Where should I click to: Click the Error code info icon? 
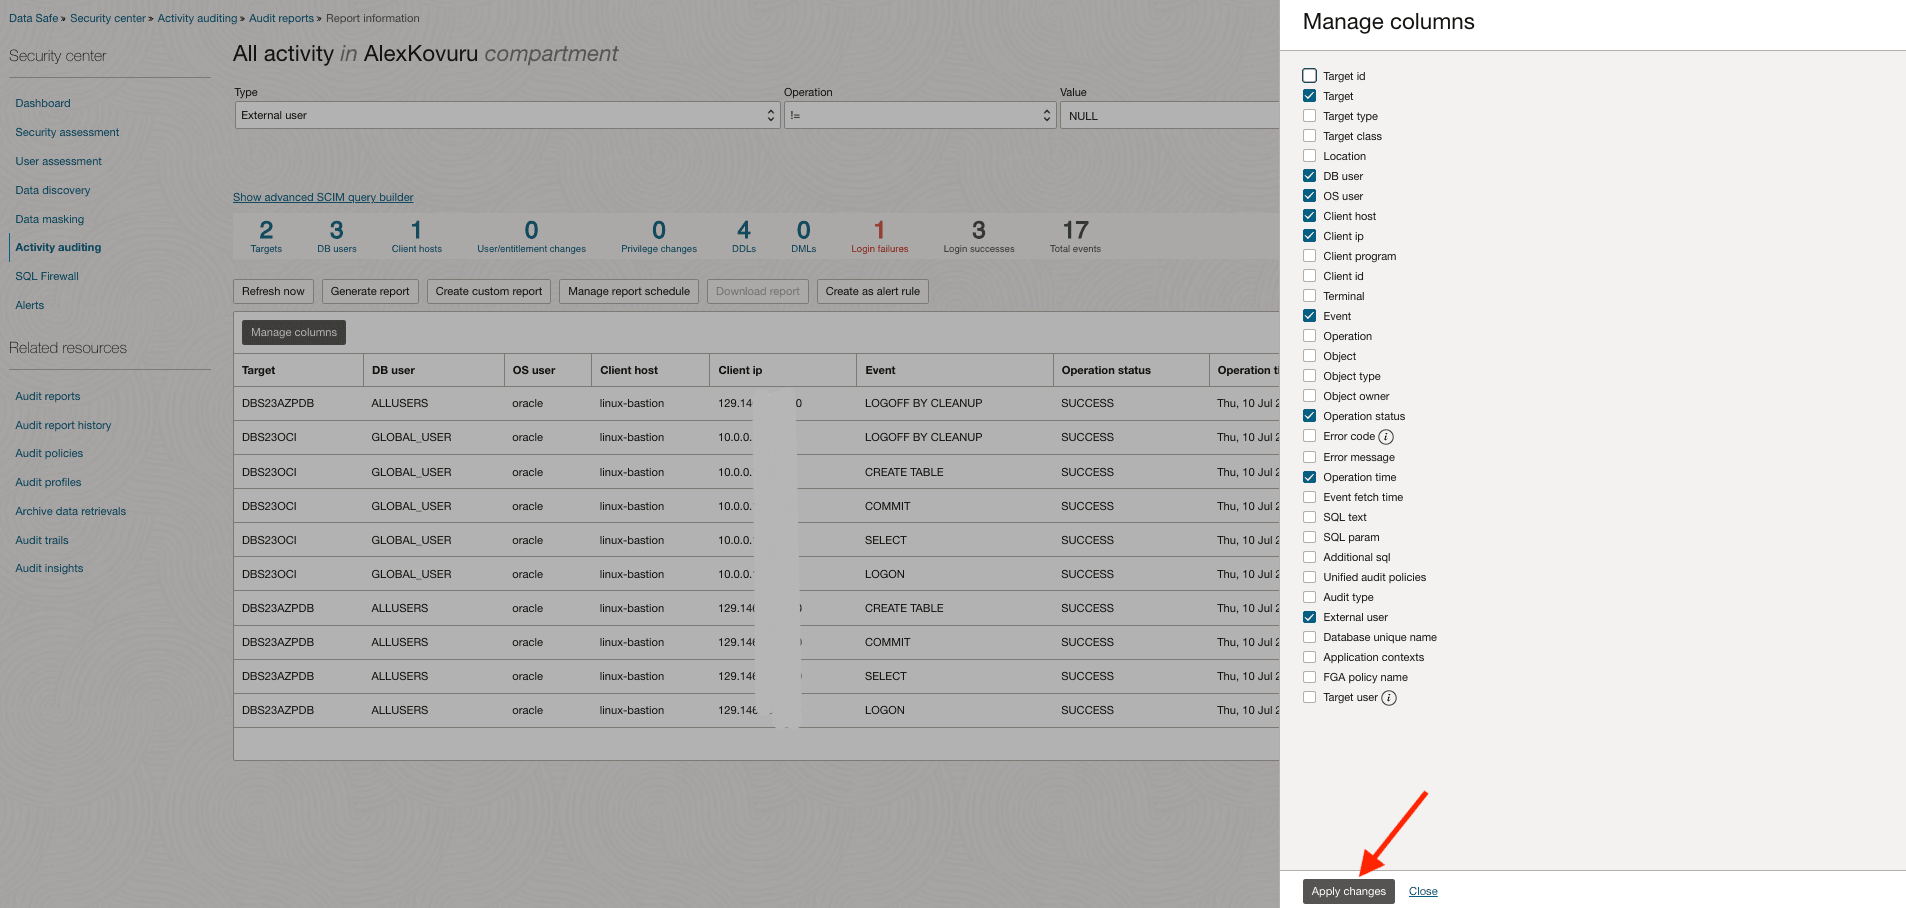(1386, 436)
